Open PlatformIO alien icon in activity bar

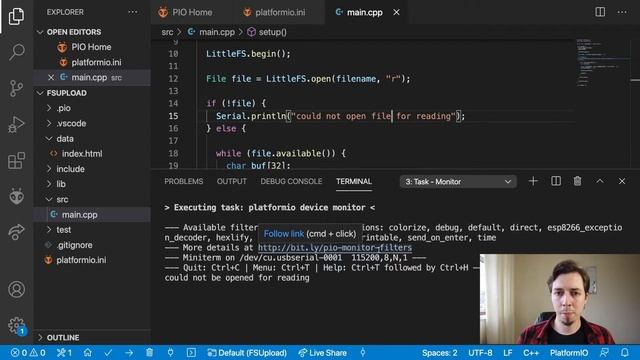coord(16,196)
